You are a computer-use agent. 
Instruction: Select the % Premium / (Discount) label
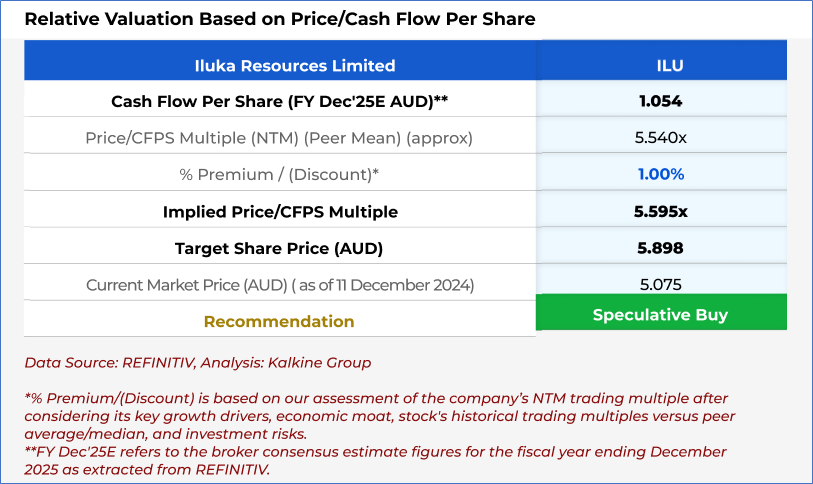[280, 174]
